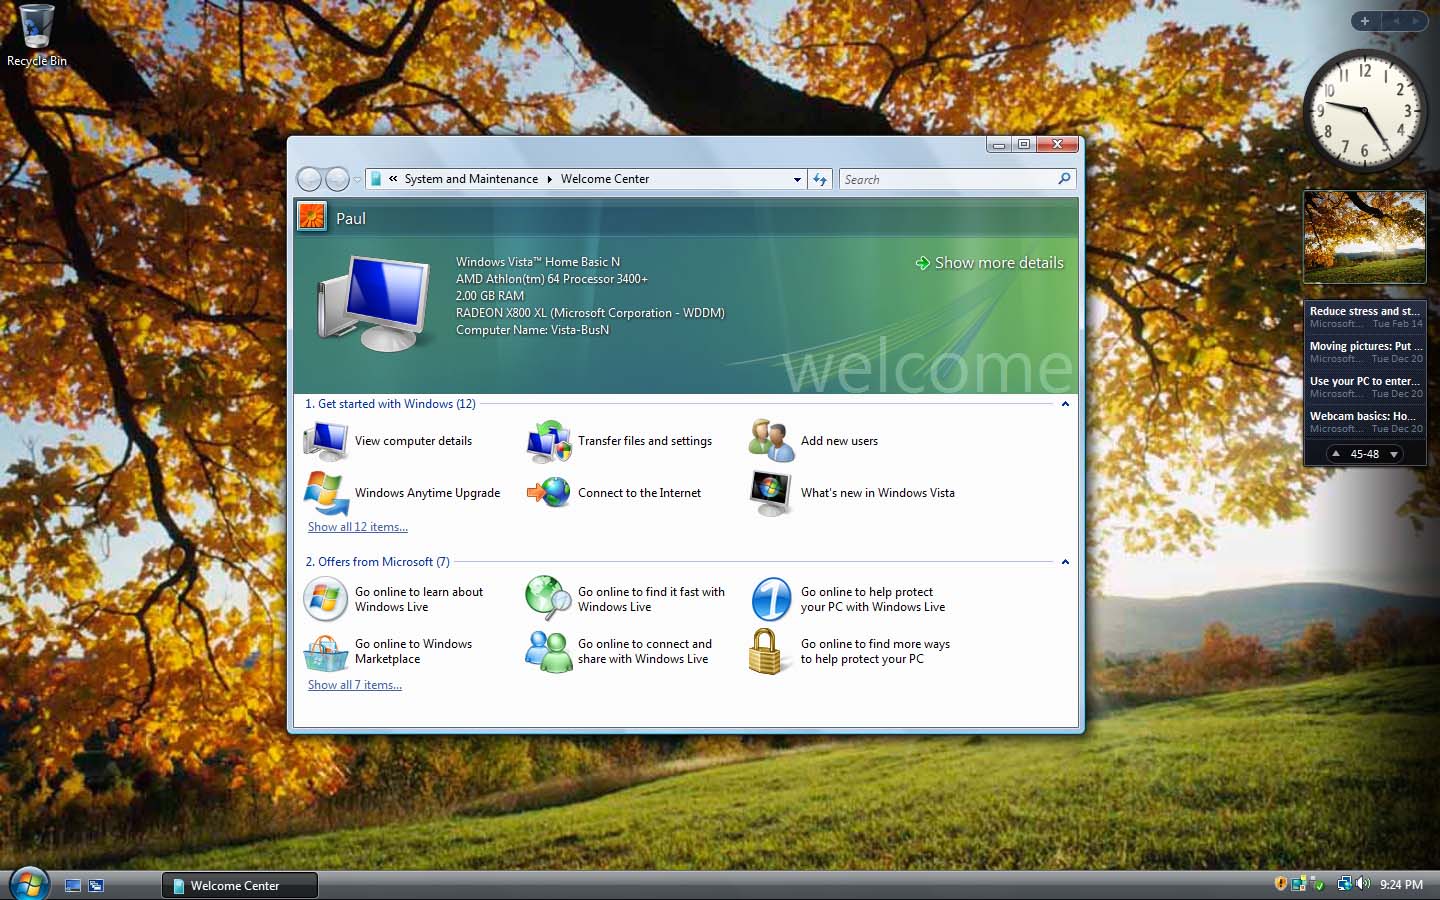Click Show all 7 items link
Screen dimensions: 1440x900
(x=355, y=685)
